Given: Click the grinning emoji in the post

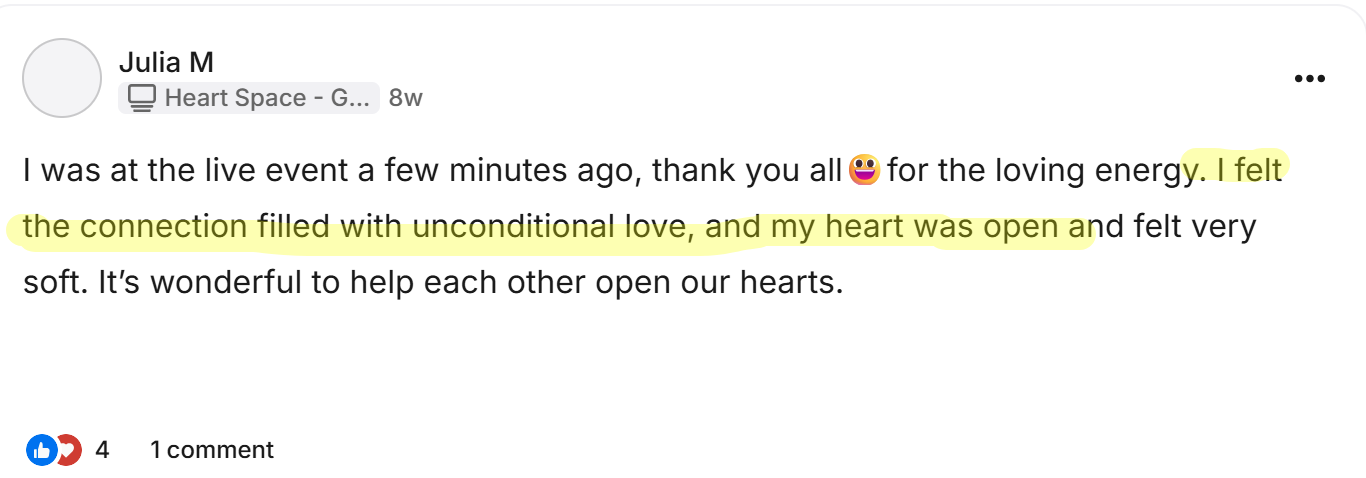Looking at the screenshot, I should click(x=864, y=170).
